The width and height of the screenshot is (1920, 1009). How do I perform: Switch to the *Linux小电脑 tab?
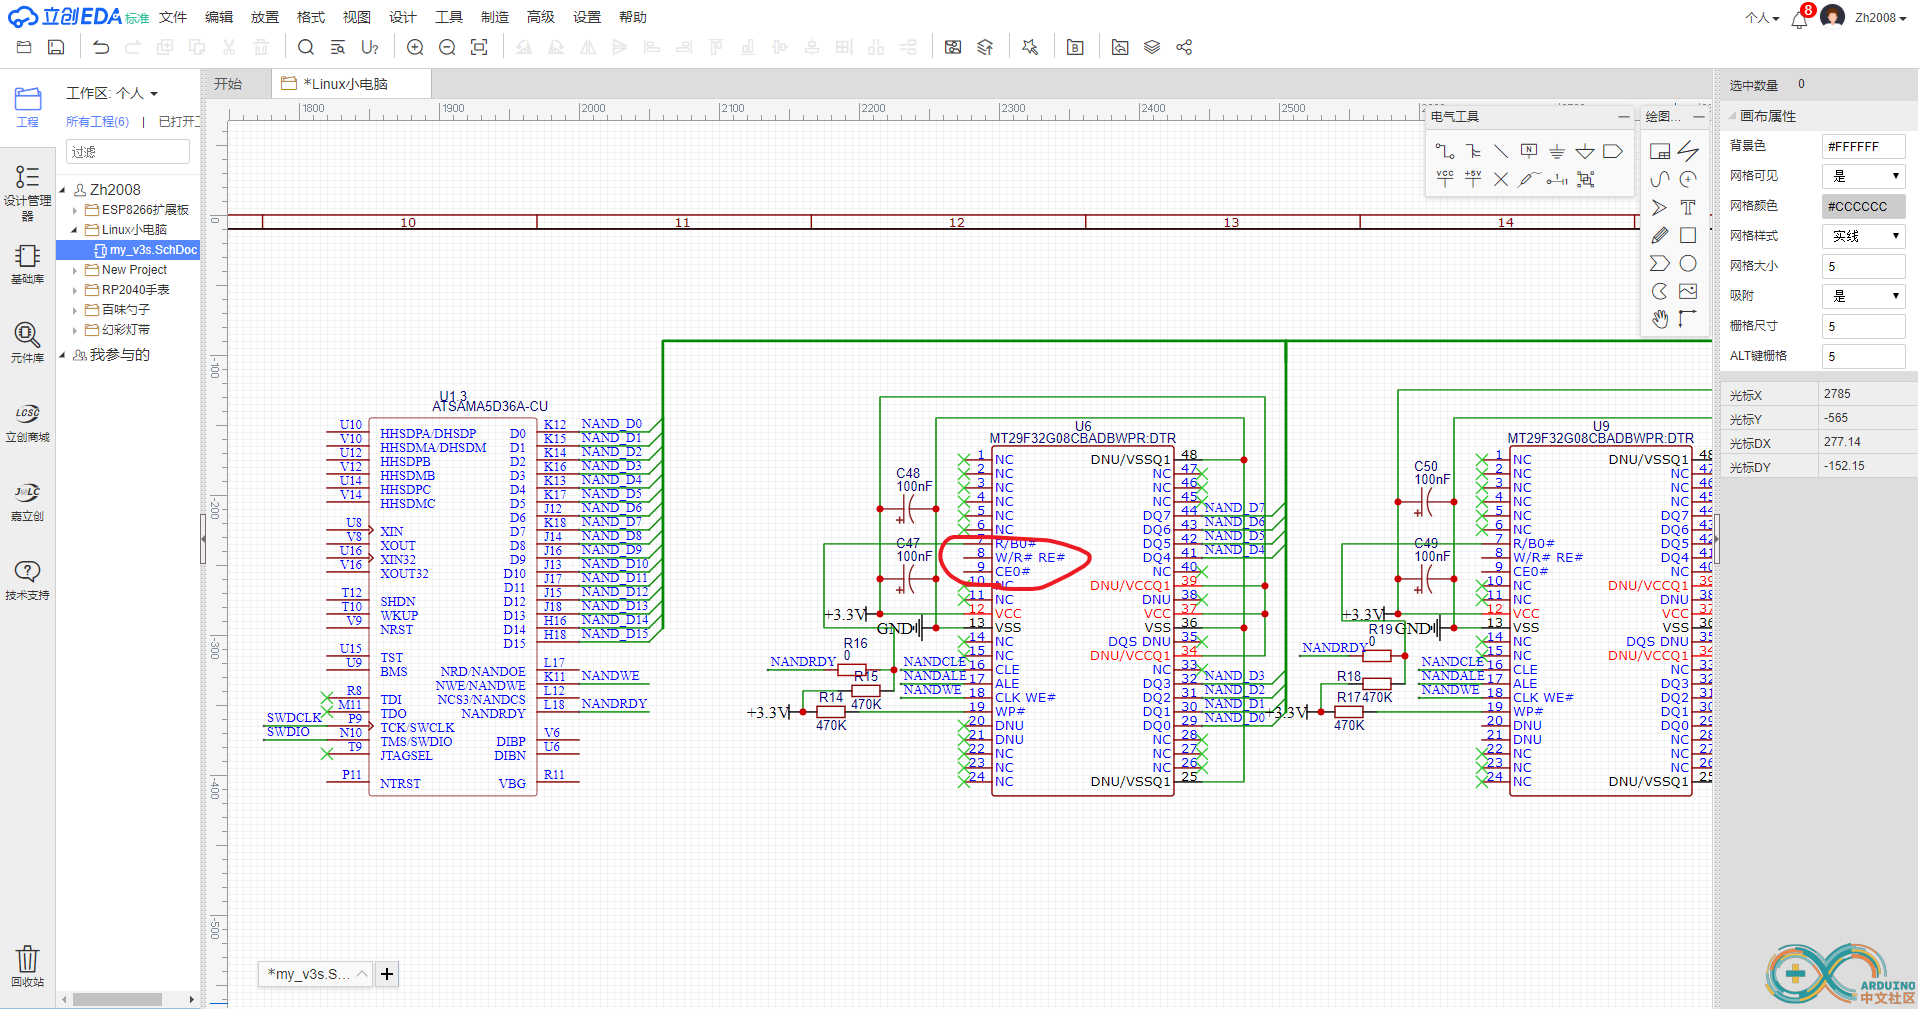coord(350,84)
